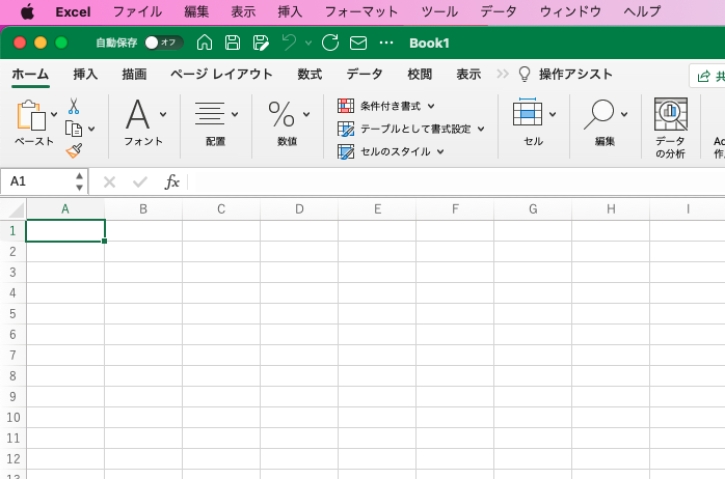Click the Home icon in title bar
Viewport: 725px width, 479px height.
click(204, 43)
